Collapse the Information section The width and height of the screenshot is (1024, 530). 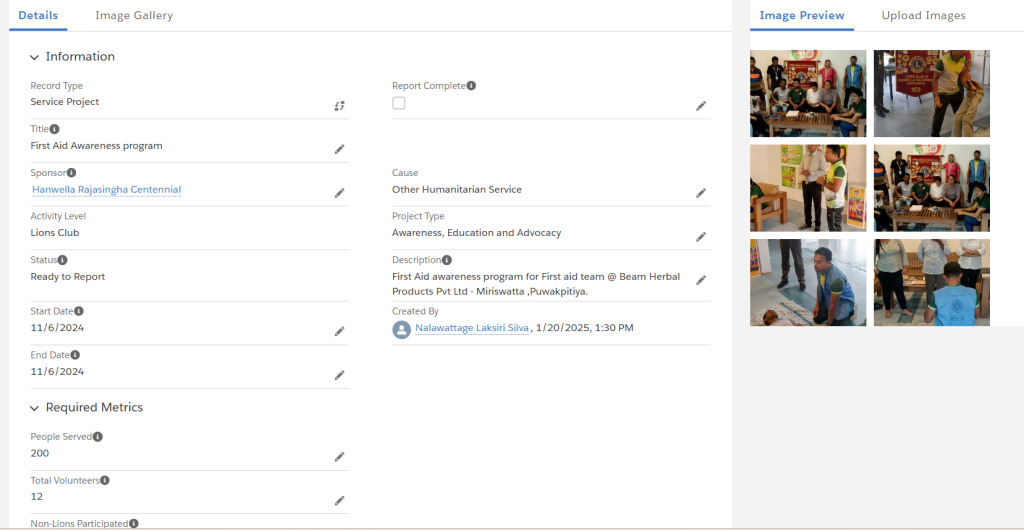click(34, 57)
